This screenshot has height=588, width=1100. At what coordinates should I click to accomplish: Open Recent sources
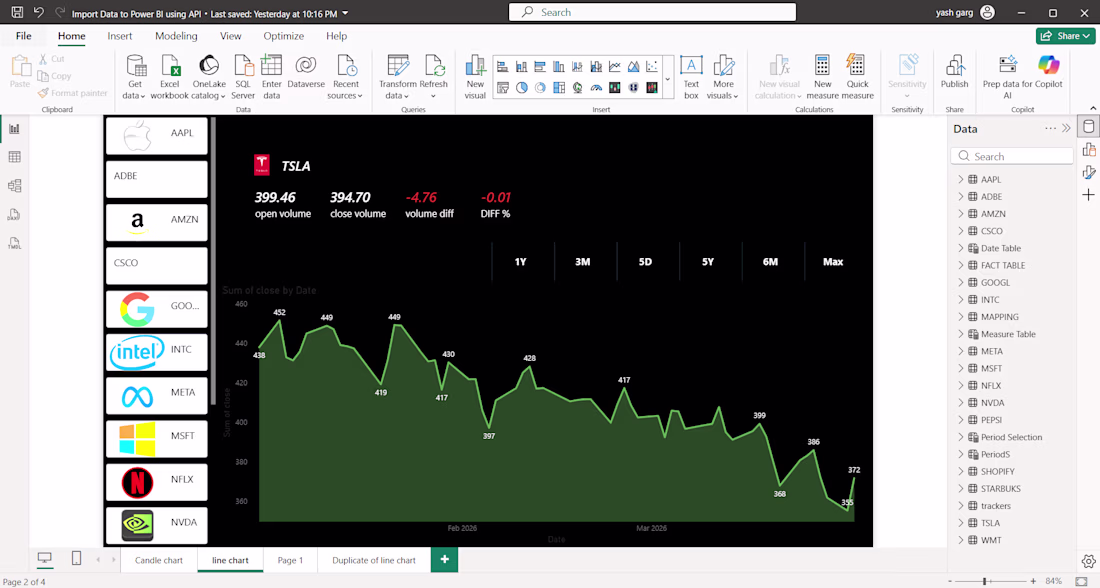[345, 77]
